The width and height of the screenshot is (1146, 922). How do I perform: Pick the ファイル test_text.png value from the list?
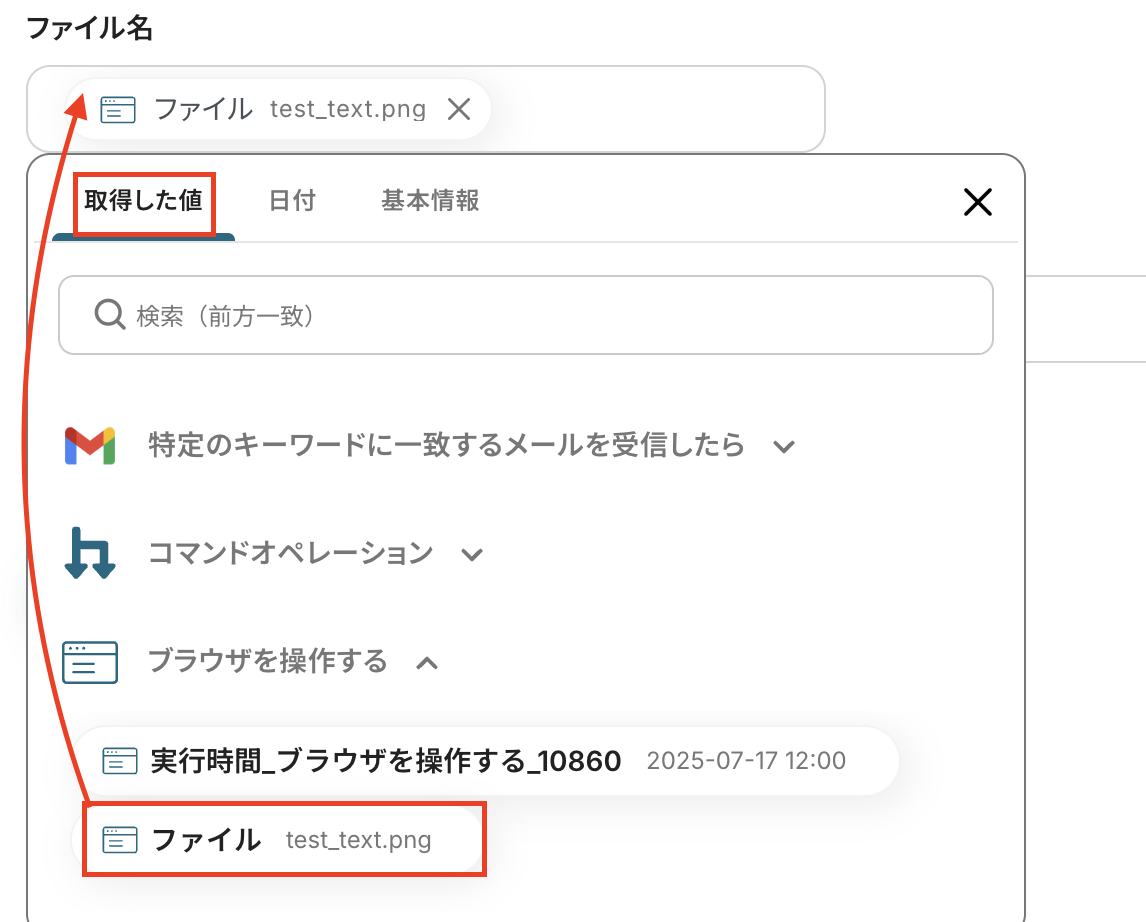(x=290, y=840)
